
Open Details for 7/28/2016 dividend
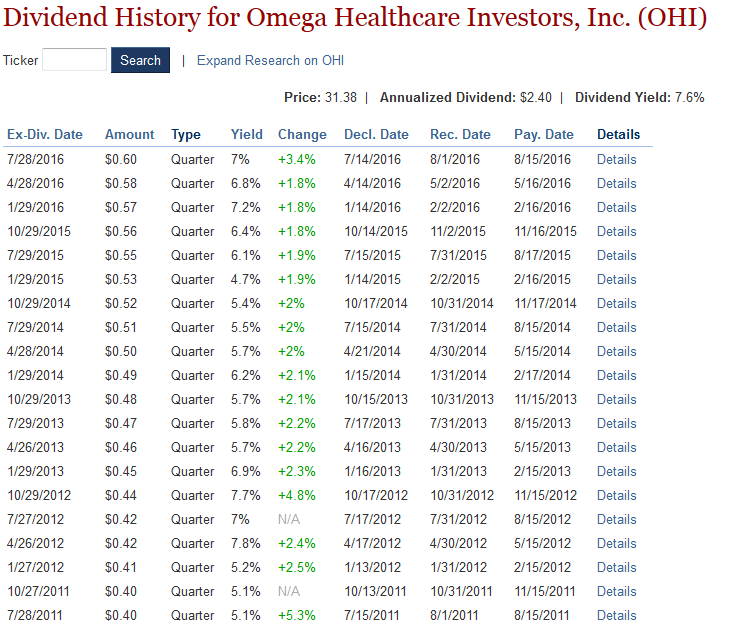(616, 159)
